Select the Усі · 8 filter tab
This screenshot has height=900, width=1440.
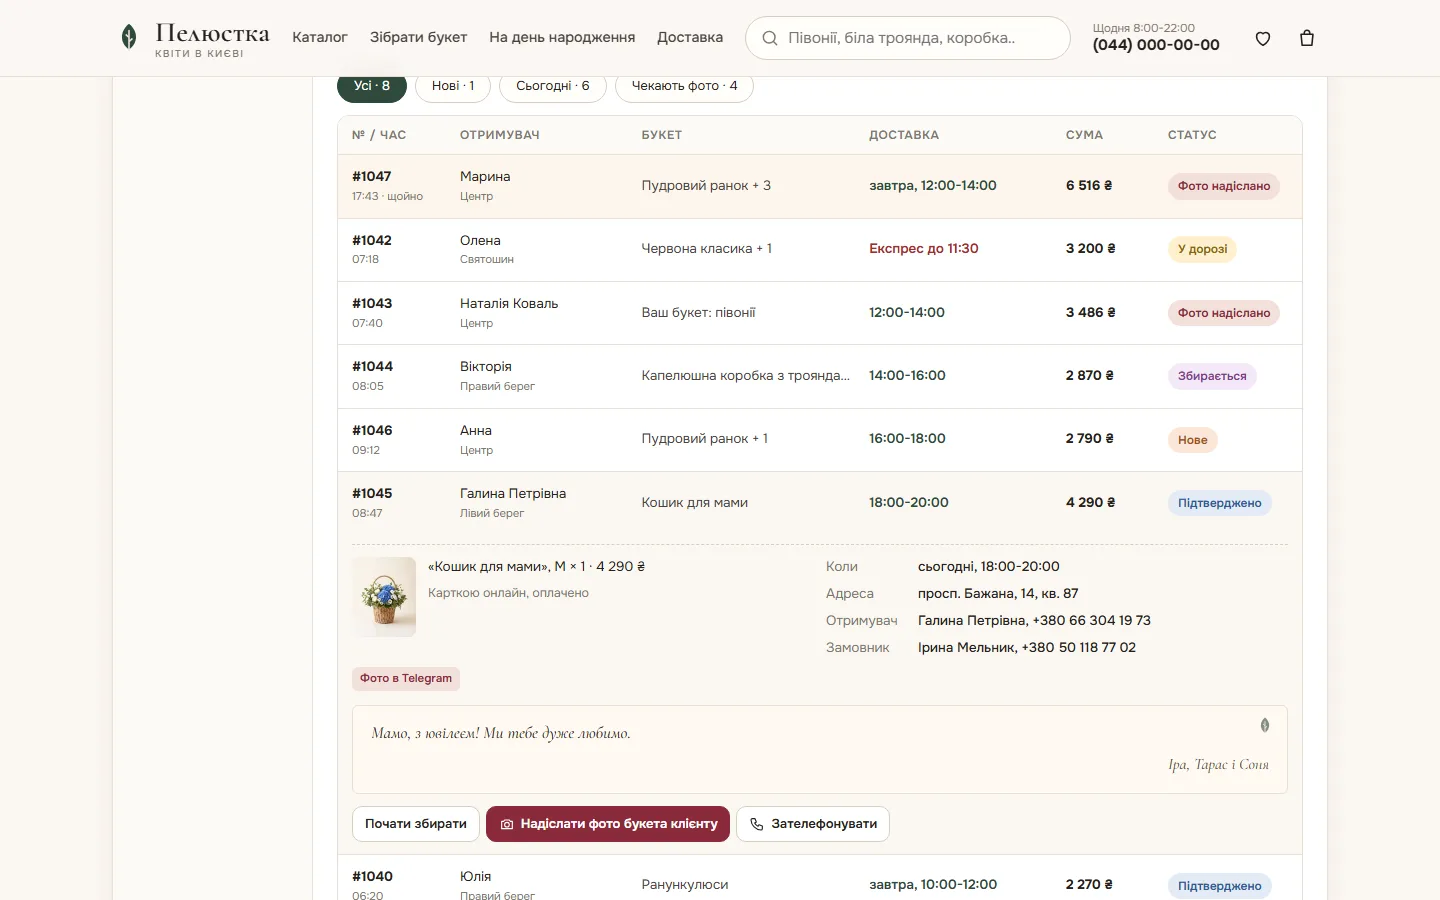[372, 86]
